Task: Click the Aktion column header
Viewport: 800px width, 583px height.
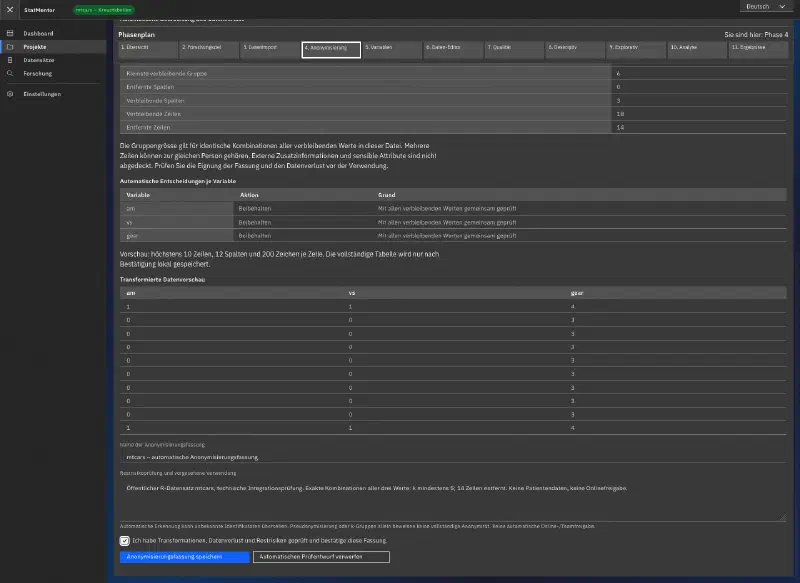Action: 249,195
